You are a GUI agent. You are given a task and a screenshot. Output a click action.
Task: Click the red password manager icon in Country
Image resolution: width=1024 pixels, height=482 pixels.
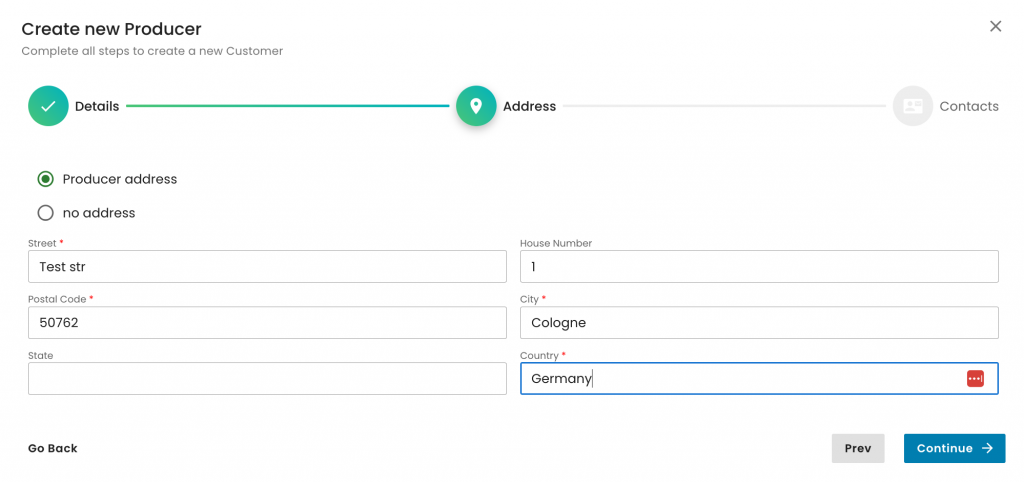pos(975,378)
